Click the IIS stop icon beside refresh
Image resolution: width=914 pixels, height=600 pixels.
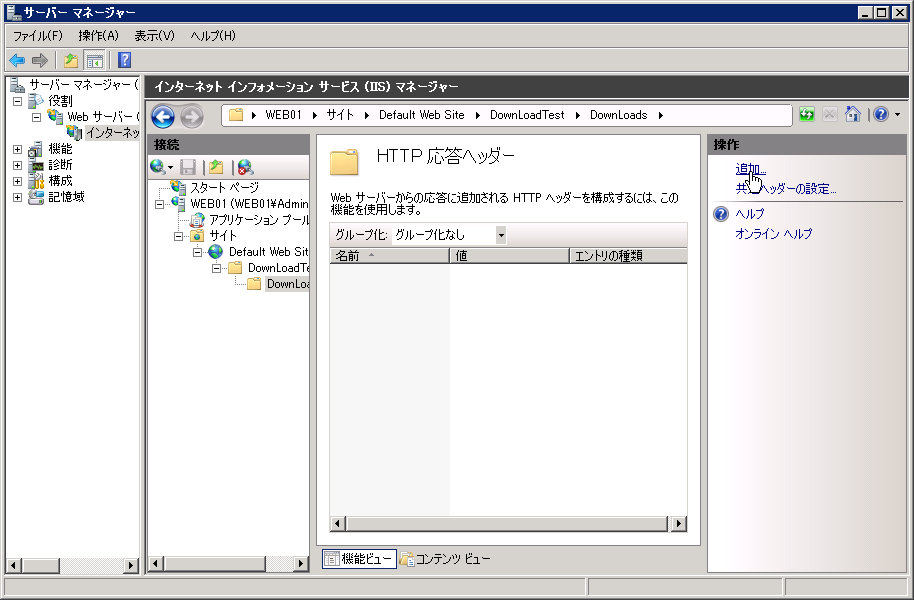[829, 114]
